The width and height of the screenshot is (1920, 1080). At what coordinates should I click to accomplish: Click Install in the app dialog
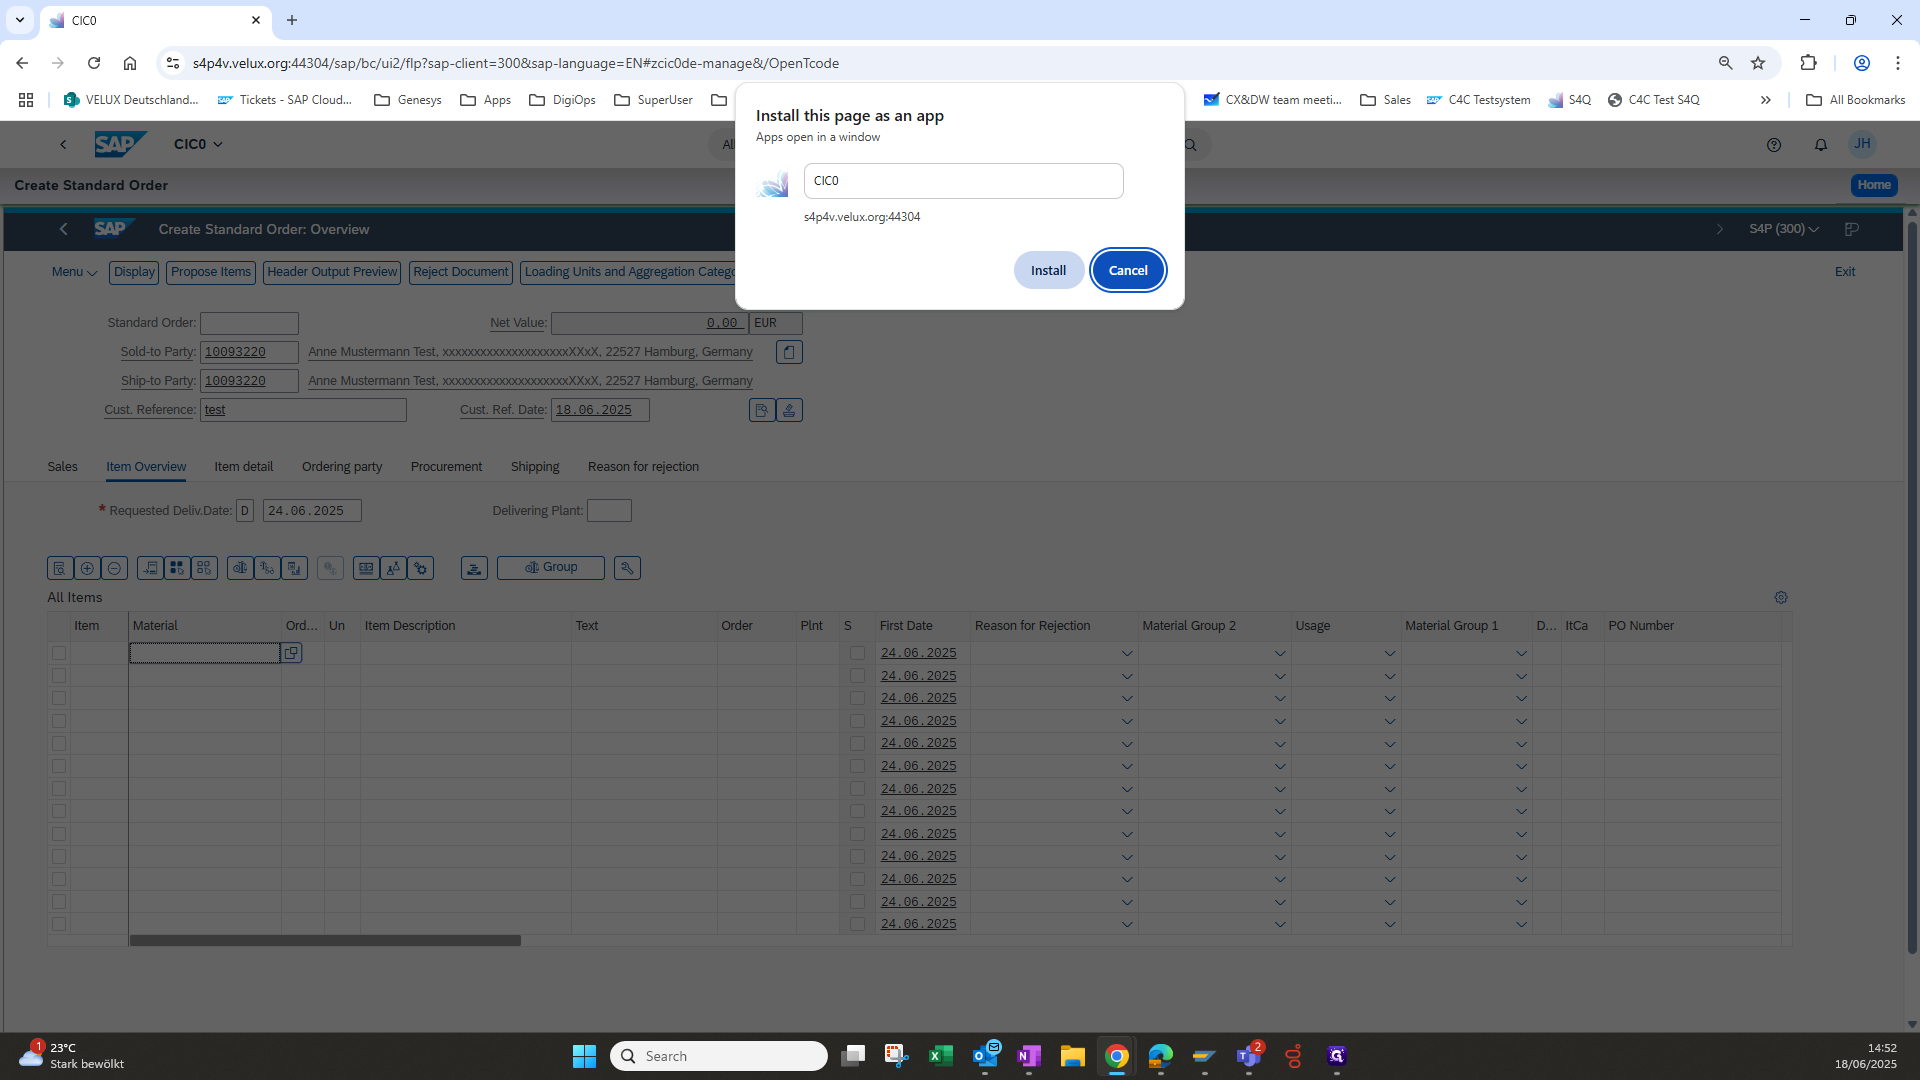point(1048,270)
